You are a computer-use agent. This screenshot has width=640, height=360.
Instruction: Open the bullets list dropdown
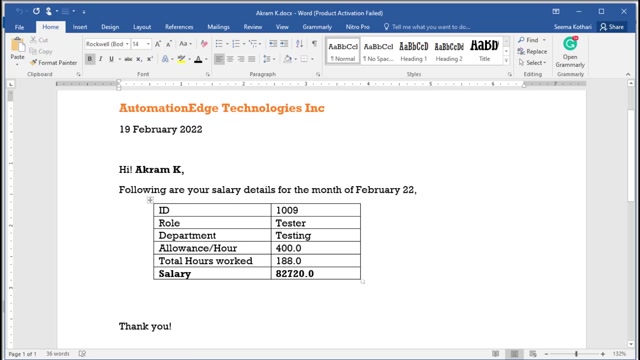click(x=227, y=44)
